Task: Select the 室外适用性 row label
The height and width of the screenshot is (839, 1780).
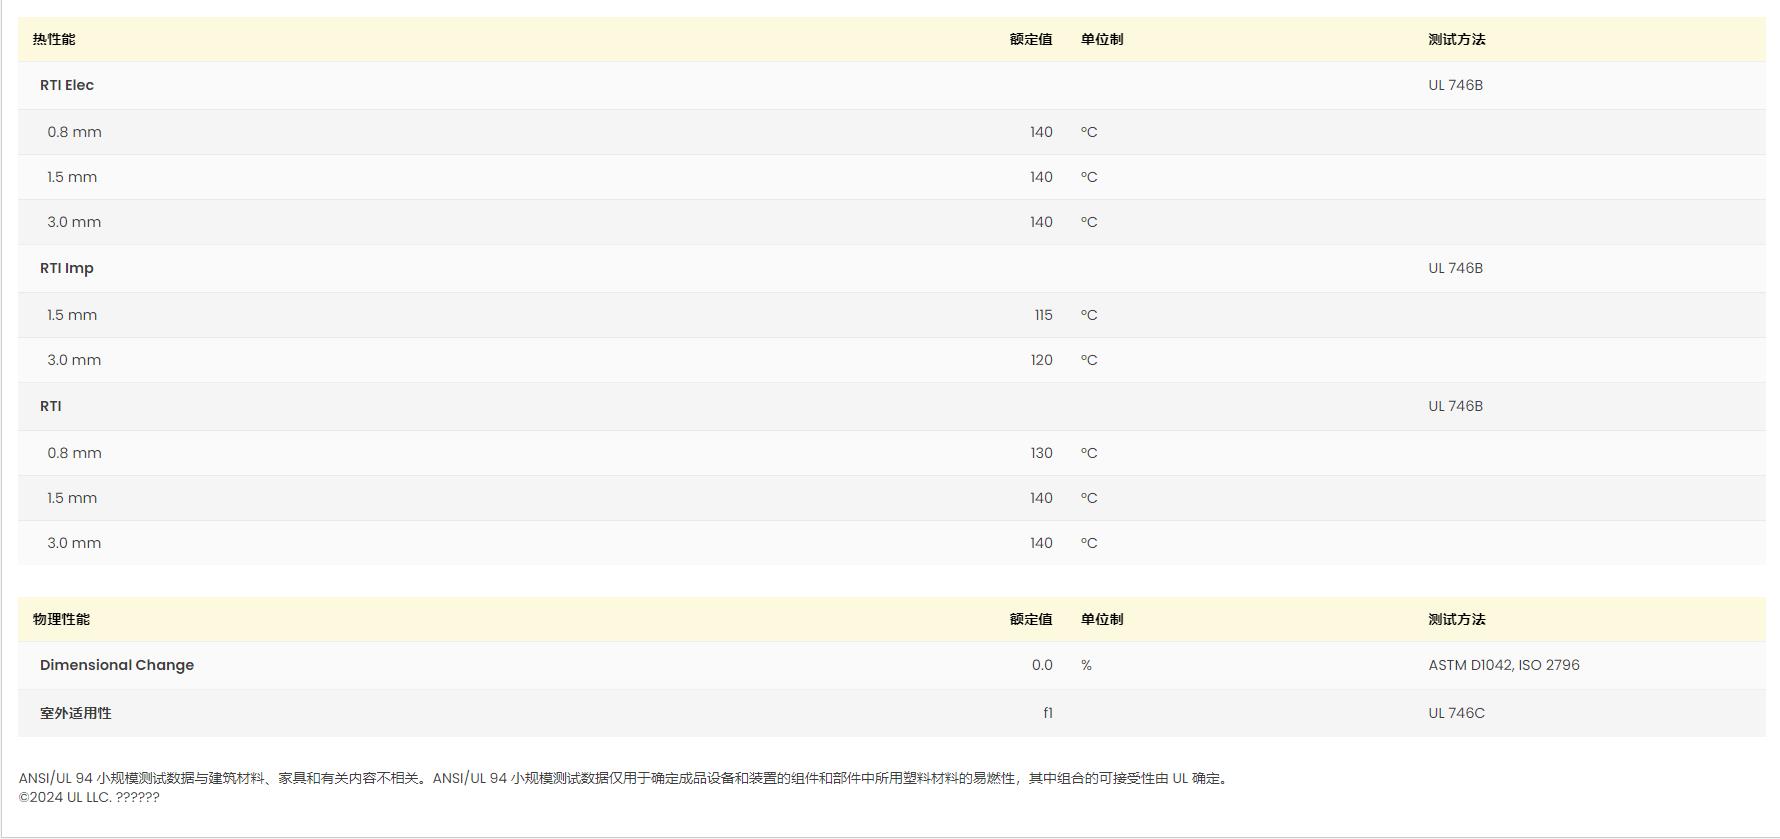Action: 76,713
